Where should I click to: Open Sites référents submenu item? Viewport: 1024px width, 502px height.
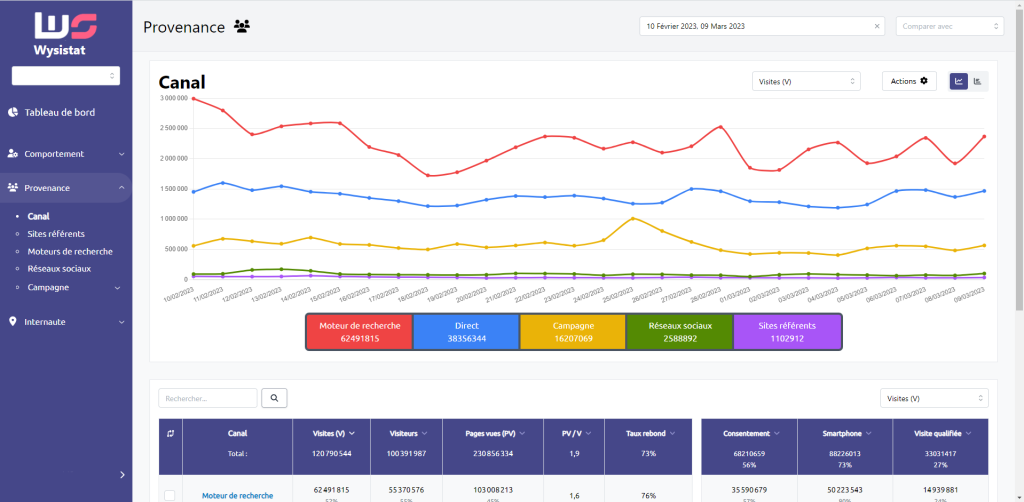click(56, 233)
